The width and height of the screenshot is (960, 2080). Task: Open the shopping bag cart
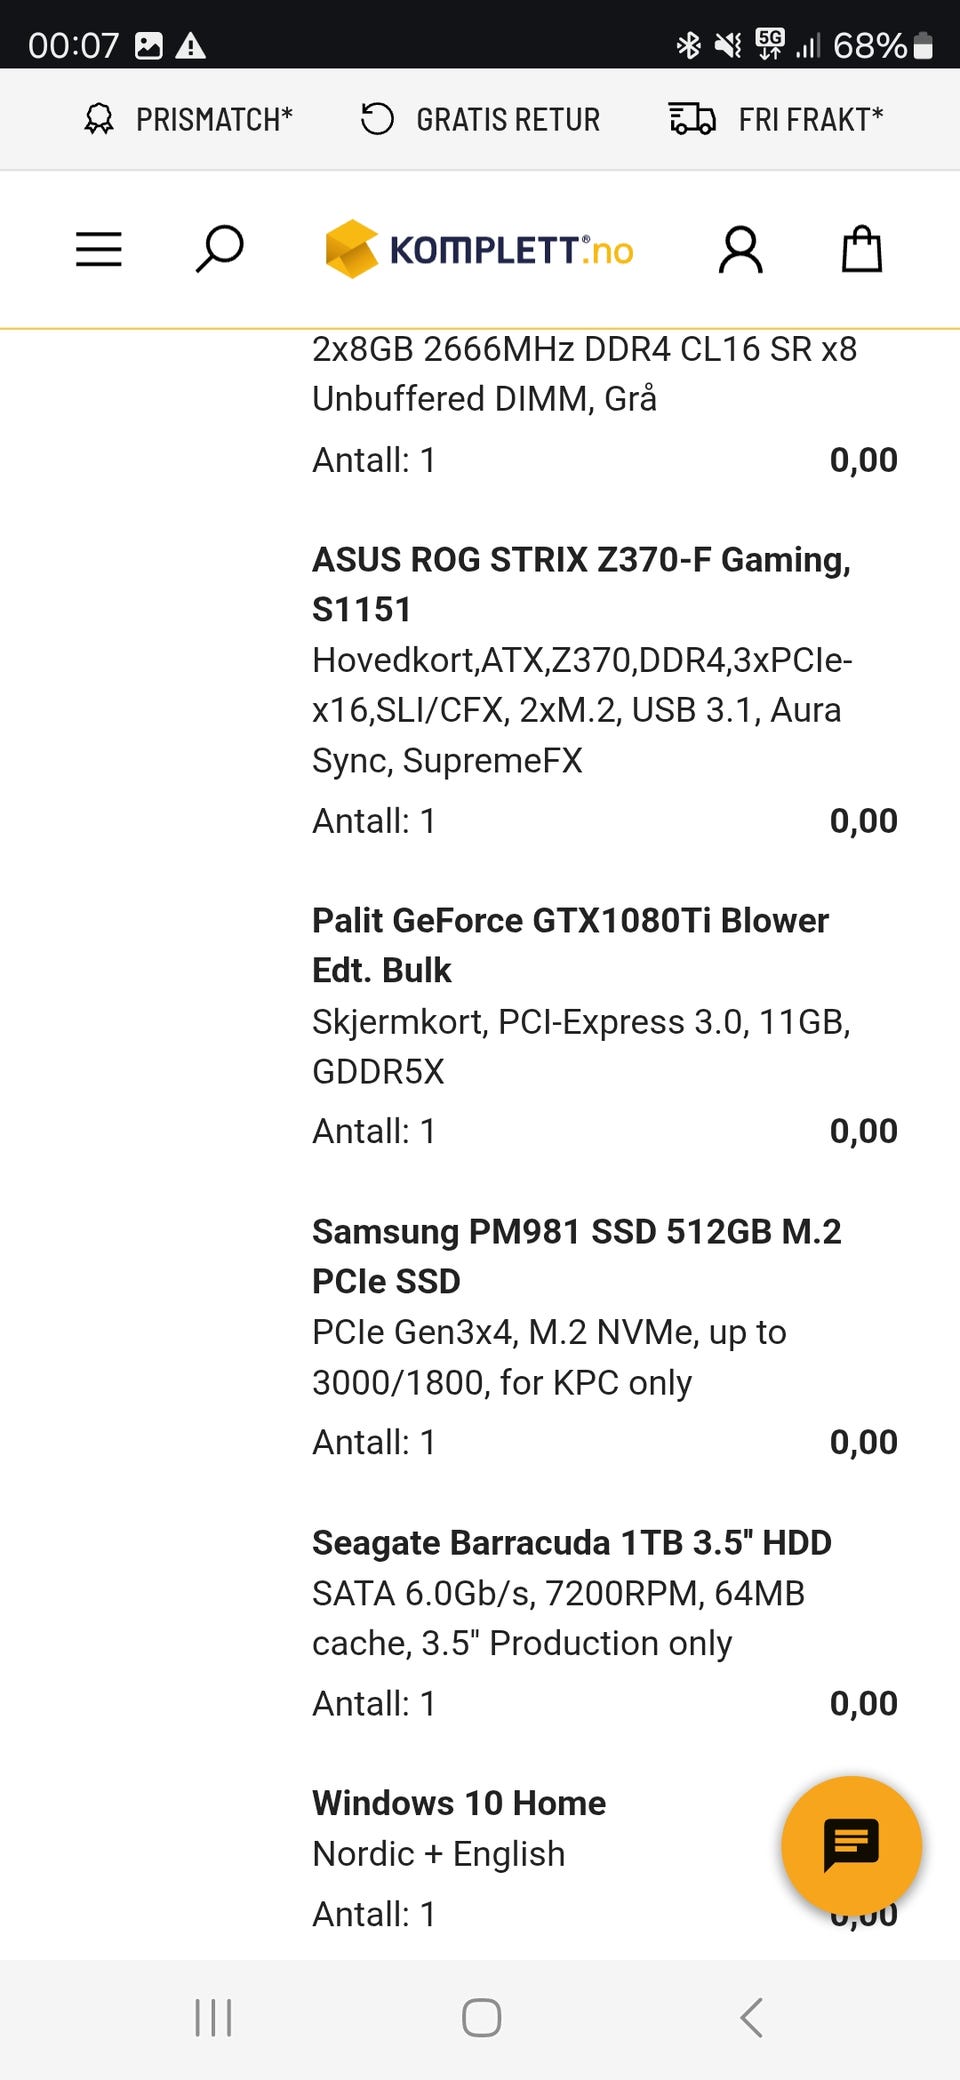pos(861,249)
